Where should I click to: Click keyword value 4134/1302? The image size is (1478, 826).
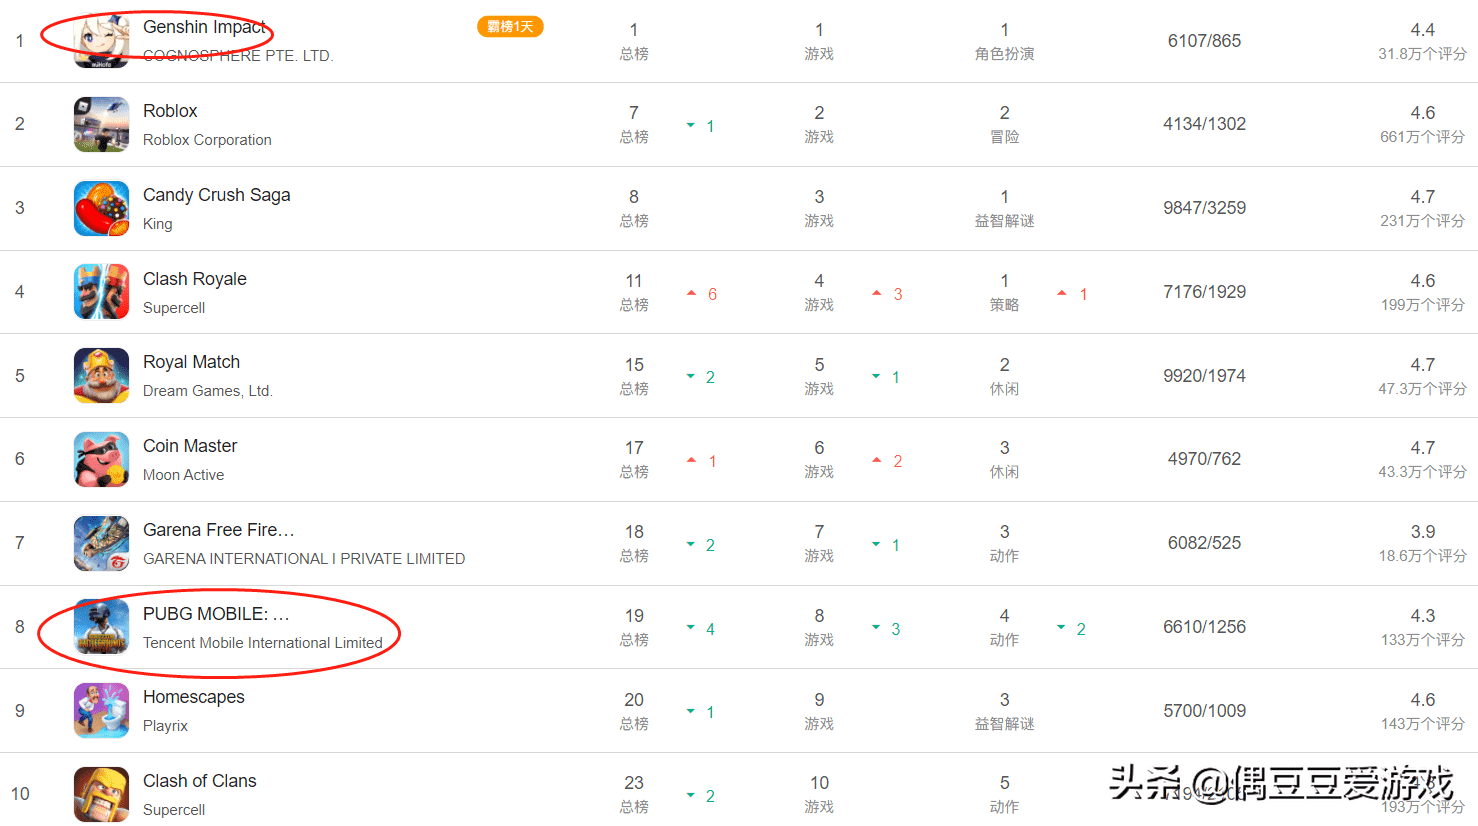[x=1204, y=124]
